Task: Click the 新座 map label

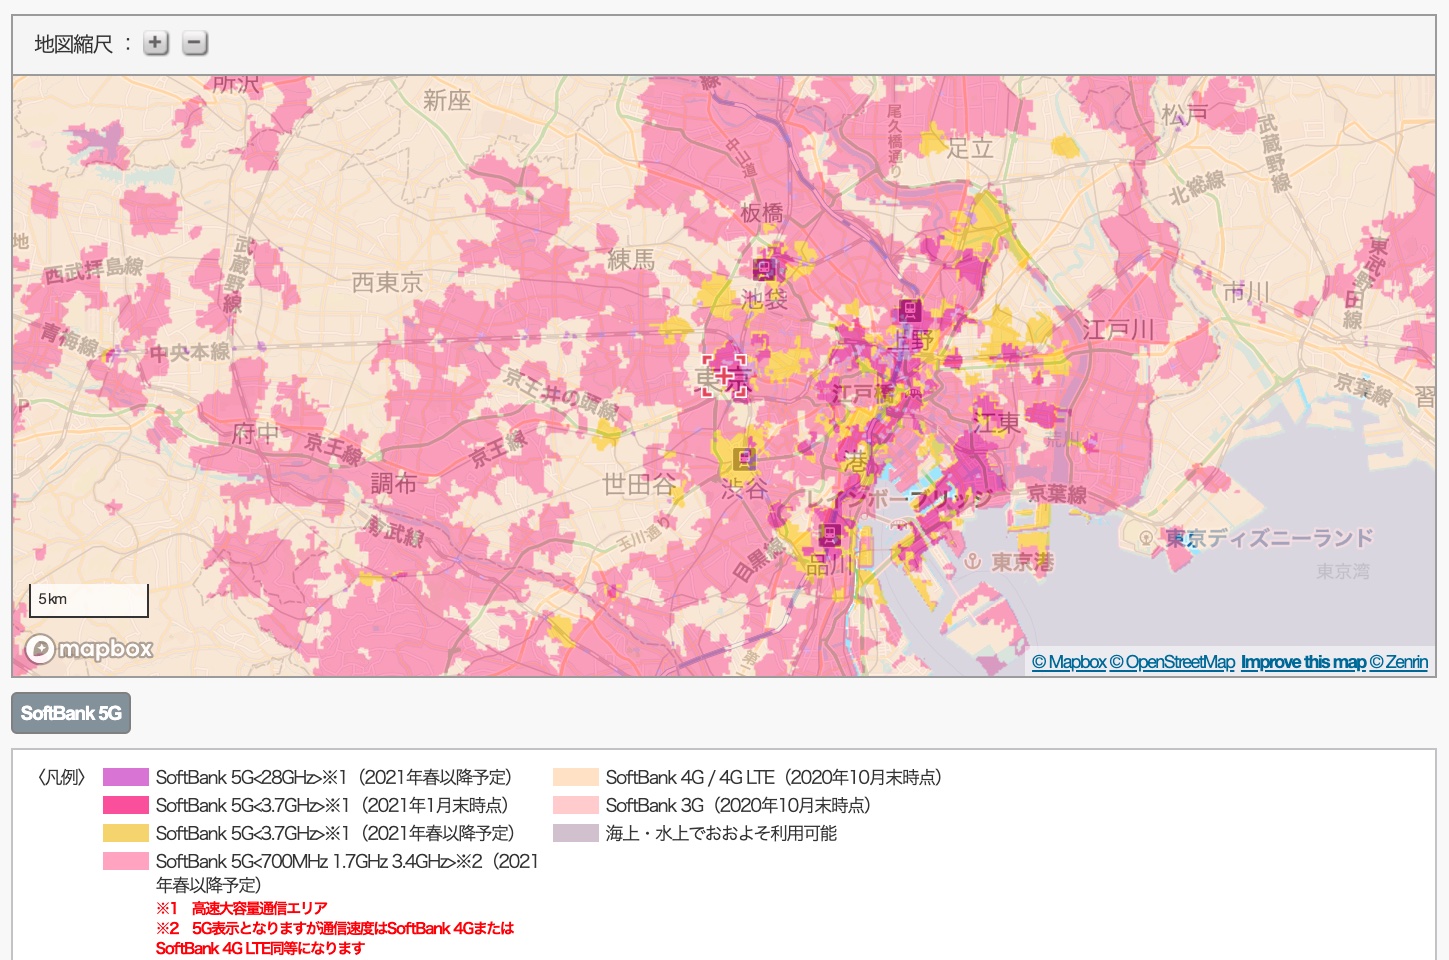Action: (447, 100)
